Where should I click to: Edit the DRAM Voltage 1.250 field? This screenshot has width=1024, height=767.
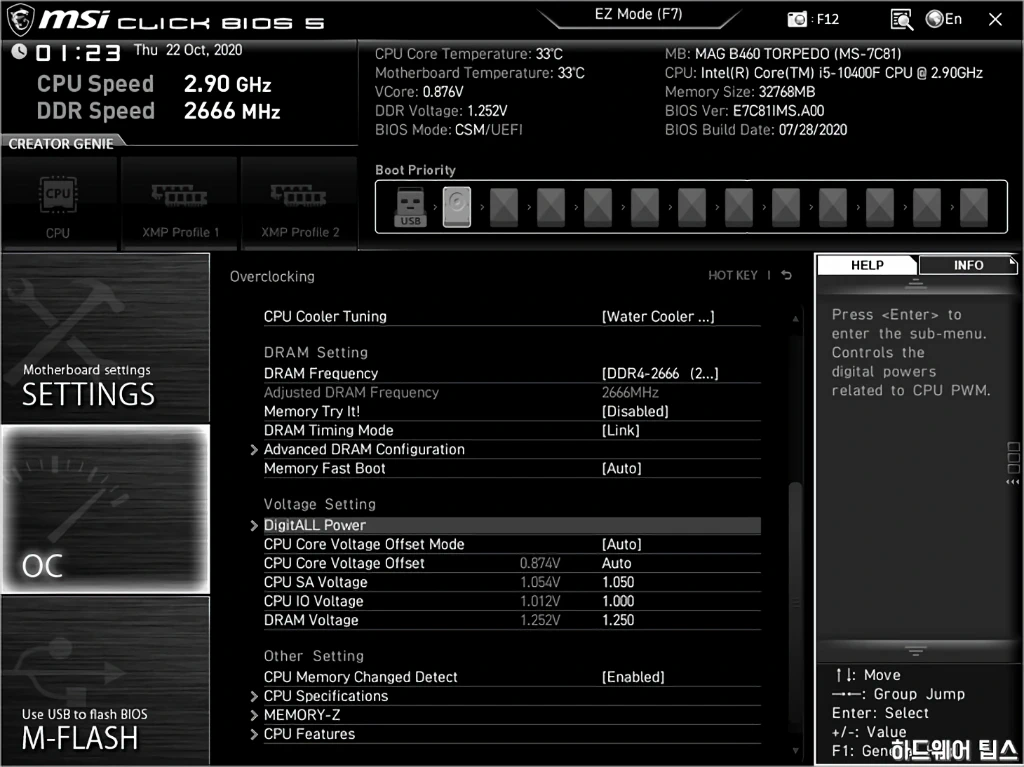click(618, 620)
